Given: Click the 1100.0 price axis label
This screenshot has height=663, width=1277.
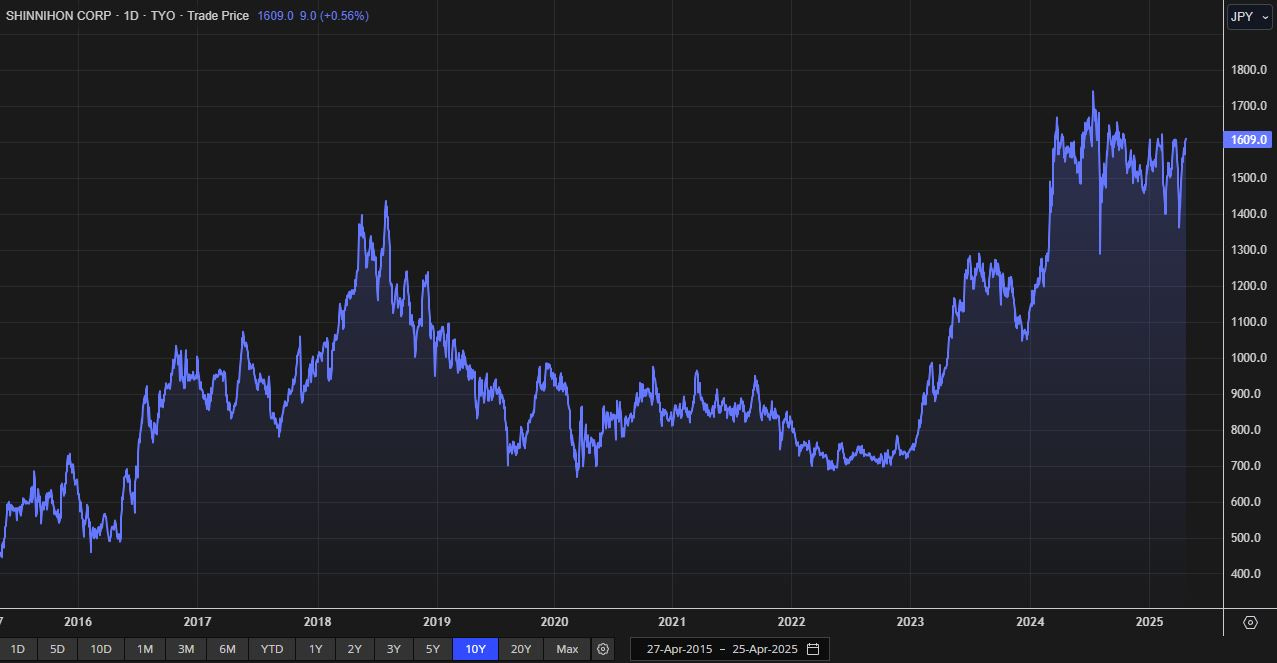Looking at the screenshot, I should 1251,322.
